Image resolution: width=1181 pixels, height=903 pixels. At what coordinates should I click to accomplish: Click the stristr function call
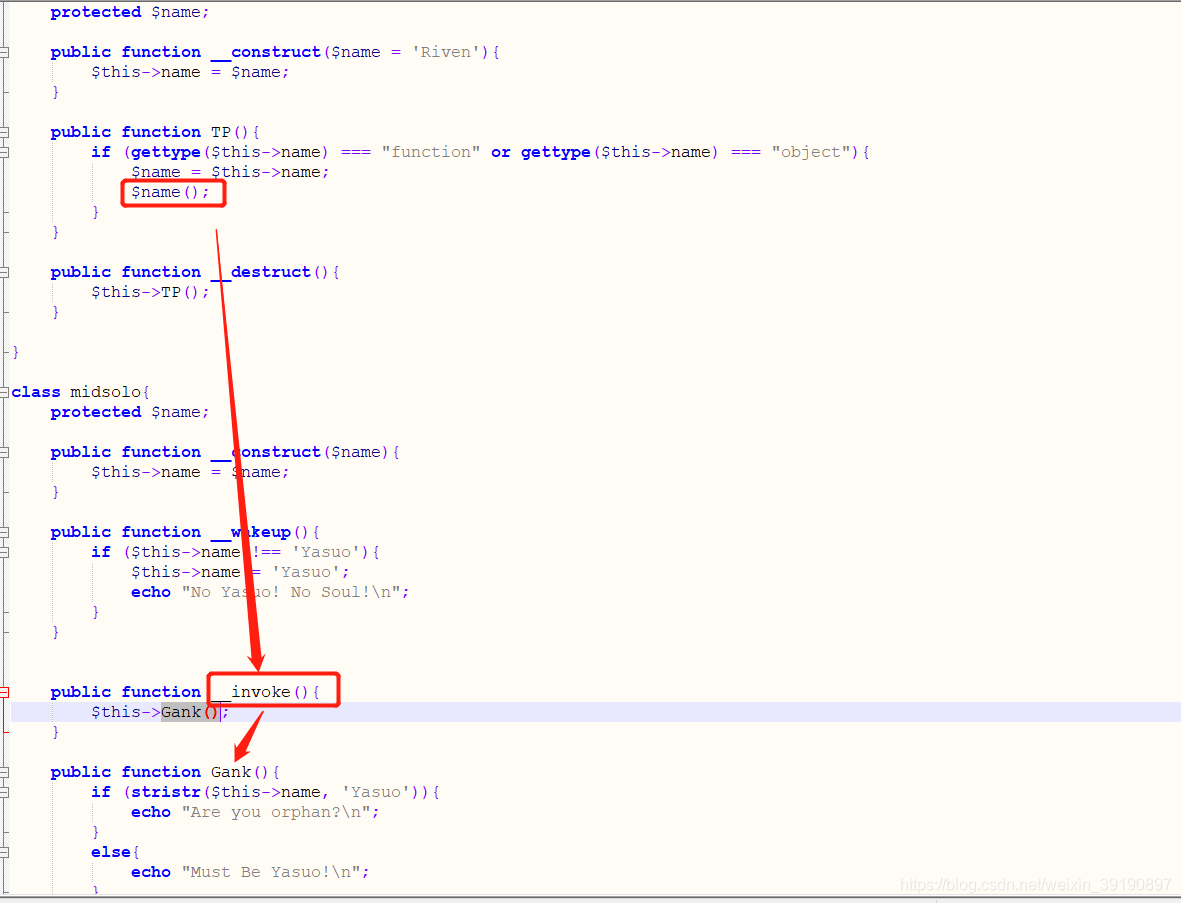pyautogui.click(x=166, y=792)
